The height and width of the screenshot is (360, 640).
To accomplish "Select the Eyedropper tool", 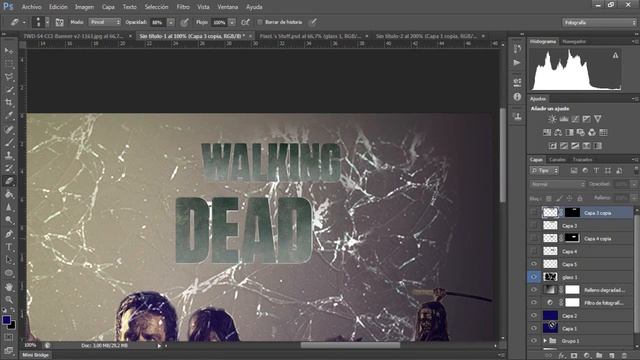I will [9, 116].
